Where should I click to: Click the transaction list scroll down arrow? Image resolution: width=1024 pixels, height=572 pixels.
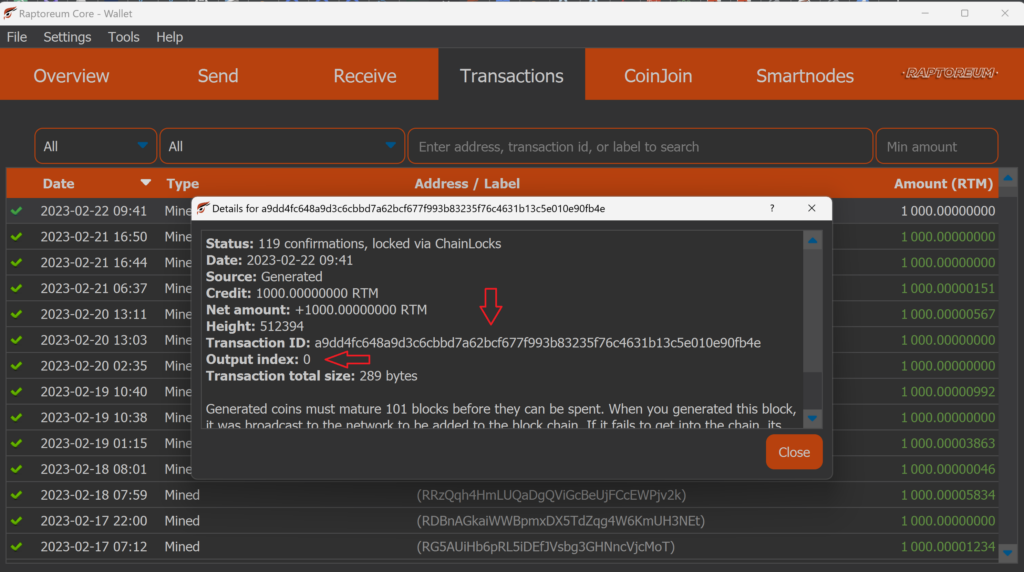1008,552
